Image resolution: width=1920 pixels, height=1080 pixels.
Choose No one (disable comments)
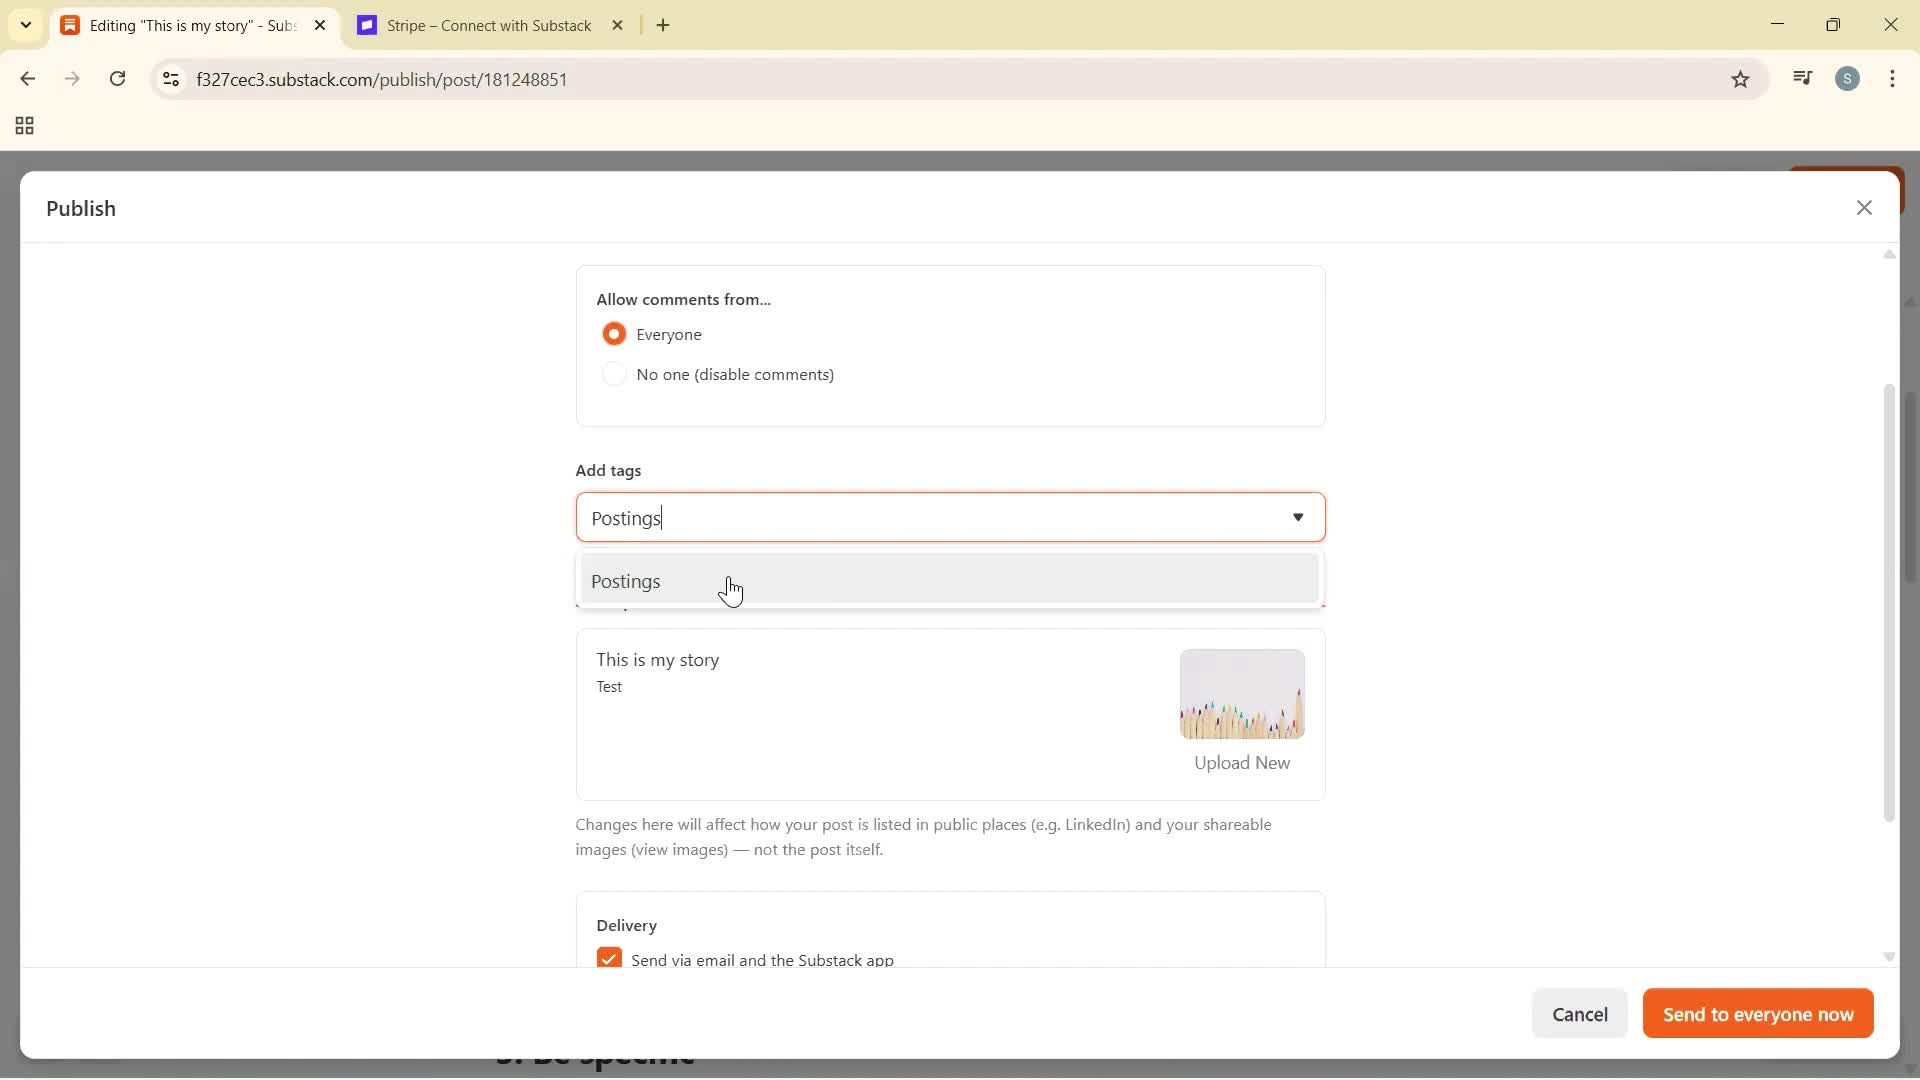click(615, 374)
